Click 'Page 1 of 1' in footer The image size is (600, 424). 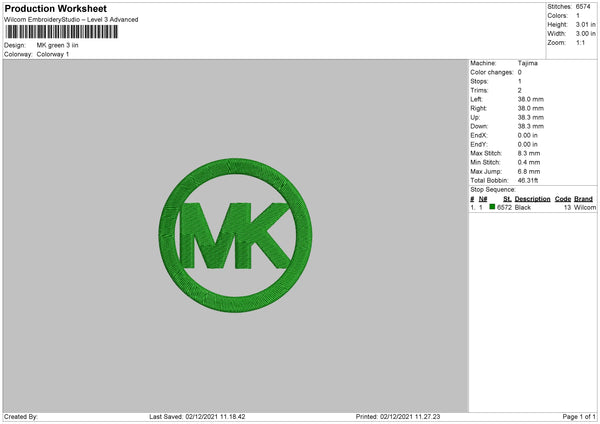tap(579, 417)
